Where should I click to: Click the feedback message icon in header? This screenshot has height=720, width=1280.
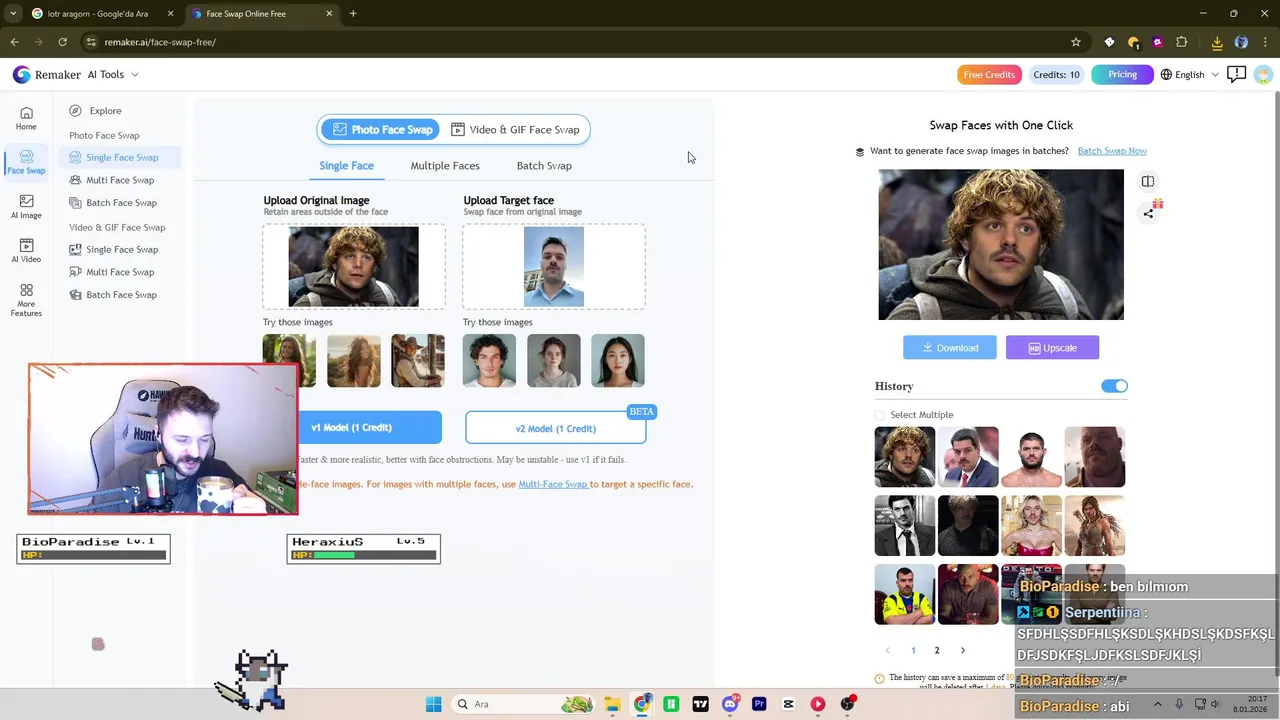(1236, 74)
